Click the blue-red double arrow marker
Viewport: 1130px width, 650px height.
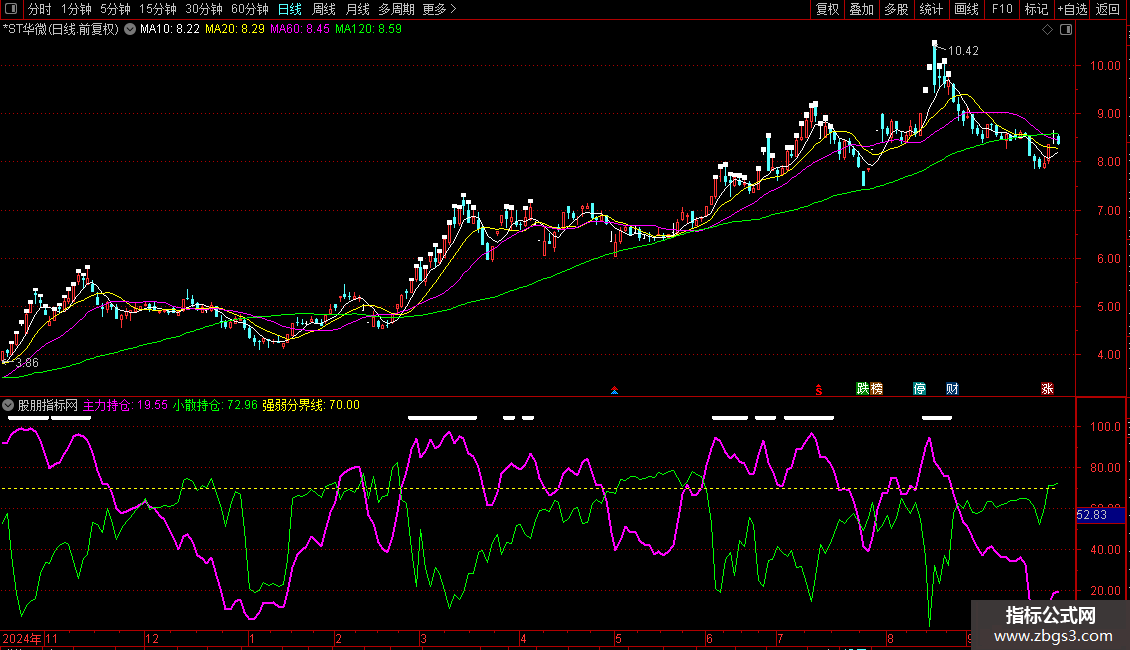(614, 390)
